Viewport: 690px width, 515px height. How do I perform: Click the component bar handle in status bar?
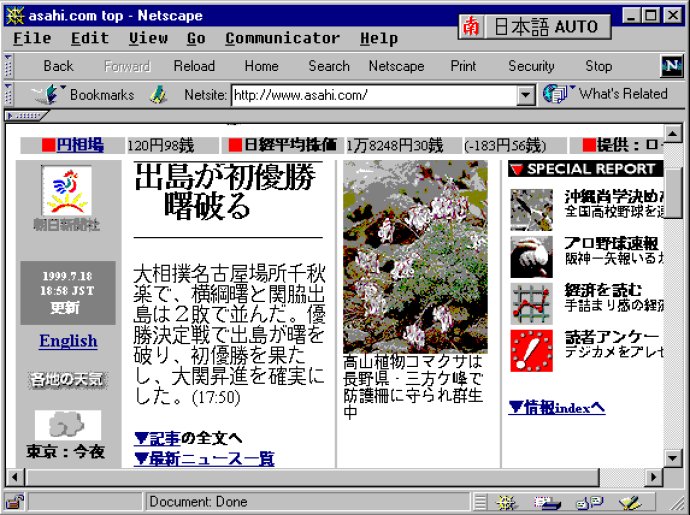481,502
